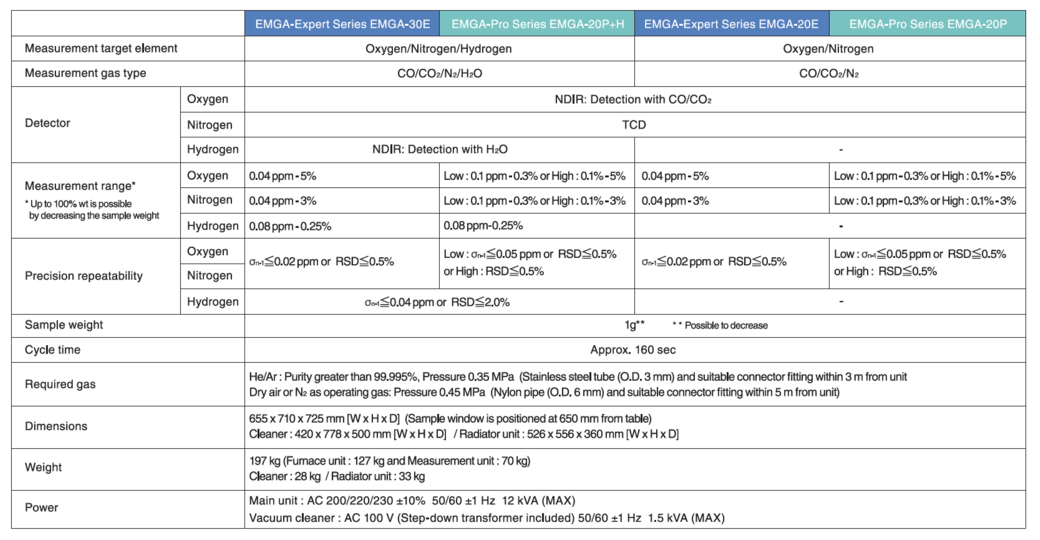
Task: Click EMGA-20P+H hydrogen range '0.08 ppm-0.25%'
Action: (x=483, y=226)
